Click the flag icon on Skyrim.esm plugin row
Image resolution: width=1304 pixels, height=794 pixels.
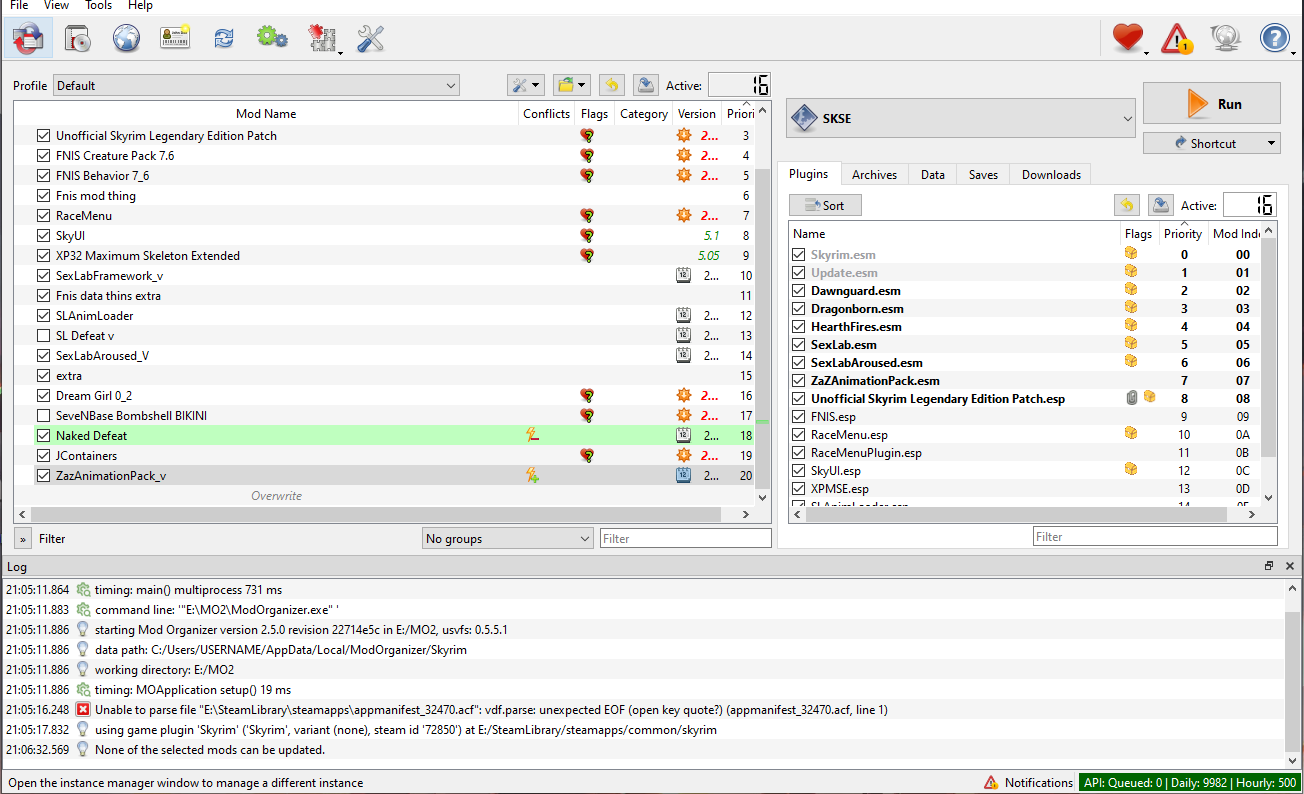pos(1130,254)
